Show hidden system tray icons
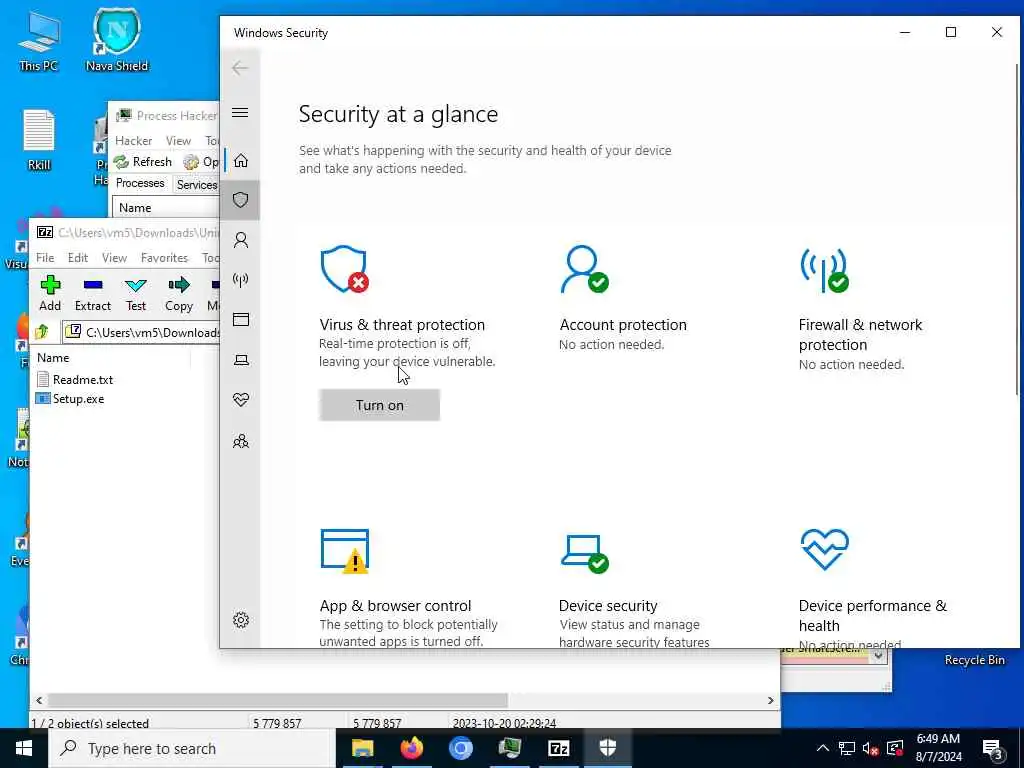The image size is (1024, 768). [x=823, y=748]
